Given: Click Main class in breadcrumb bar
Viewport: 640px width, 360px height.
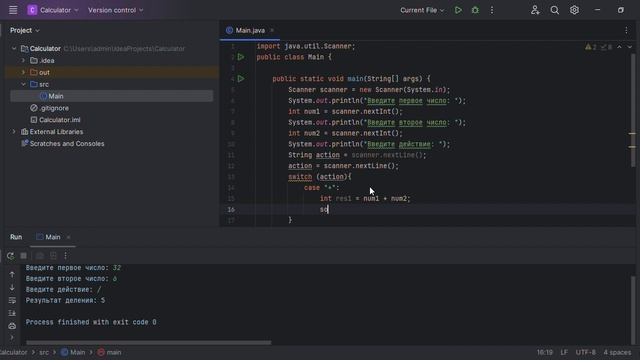Looking at the screenshot, I should 73,352.
